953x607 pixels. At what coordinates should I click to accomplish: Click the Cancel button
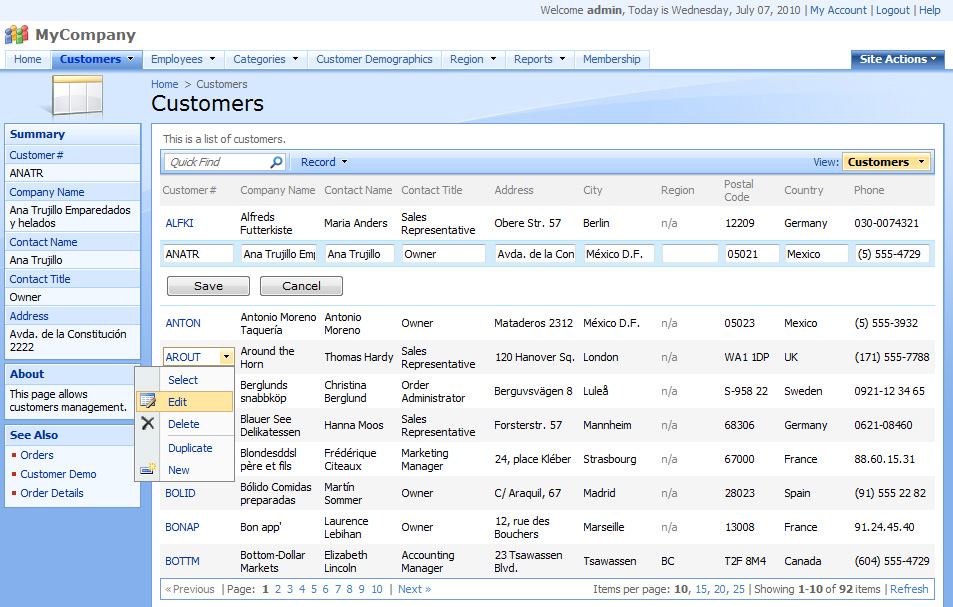301,286
